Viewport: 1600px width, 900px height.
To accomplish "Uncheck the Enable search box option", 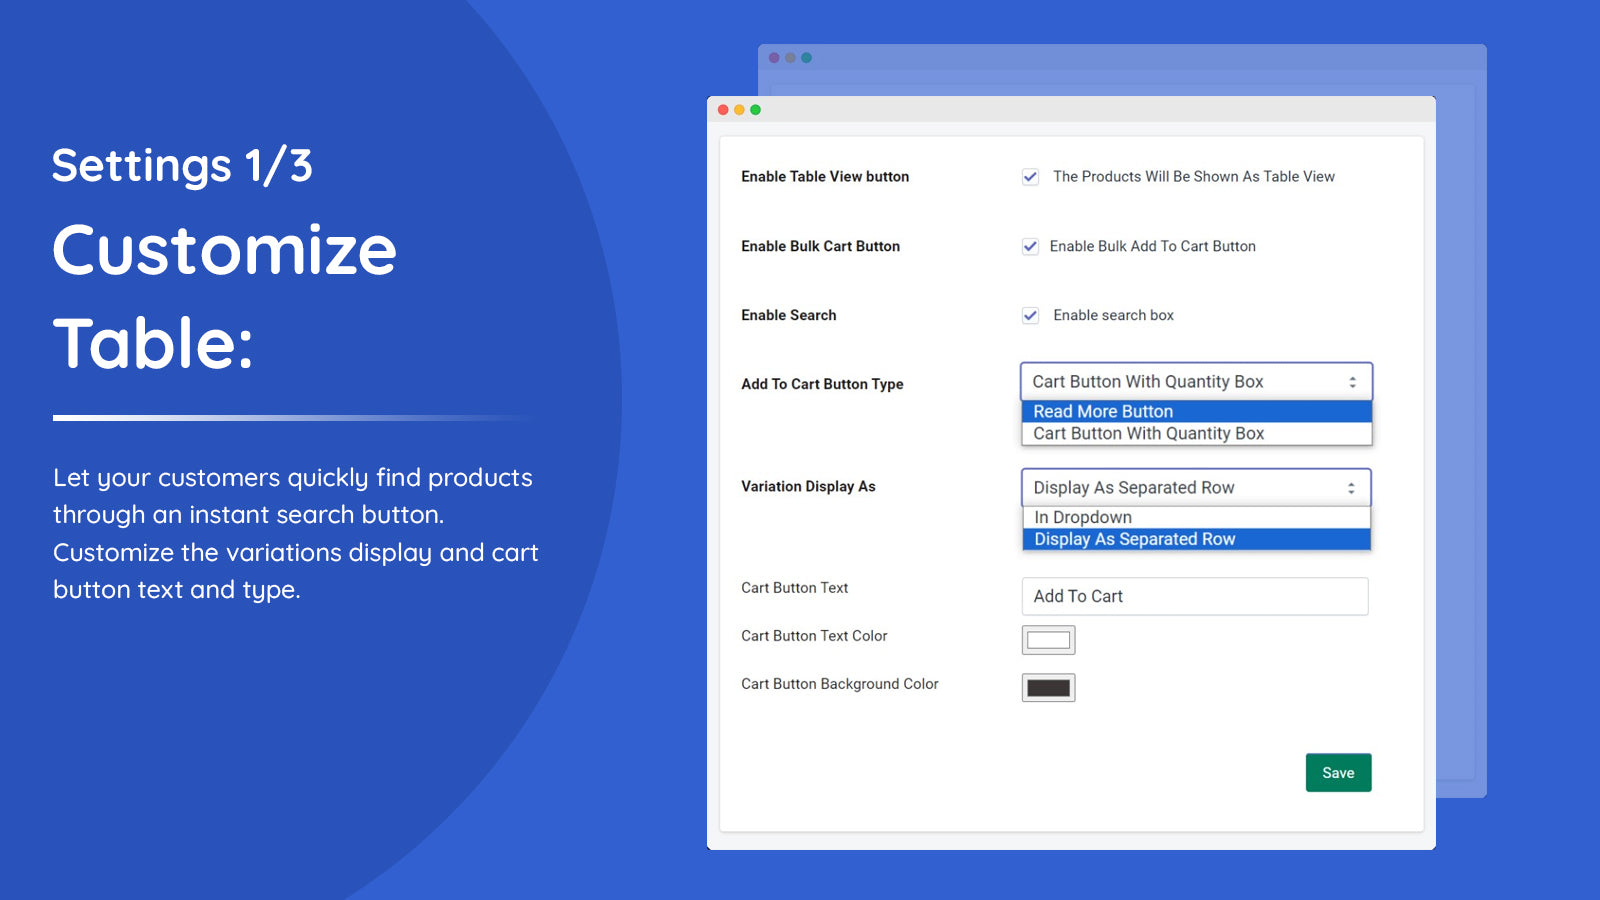I will pyautogui.click(x=1030, y=315).
